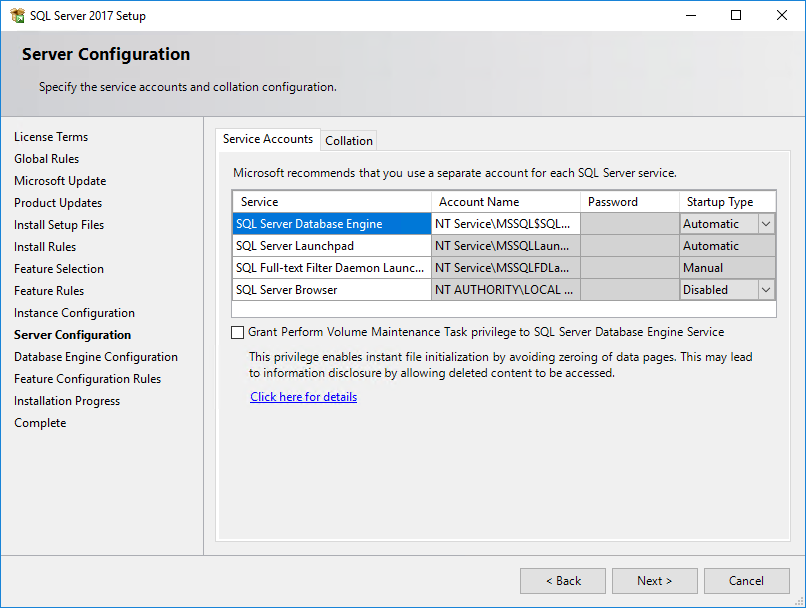Select SQL Server Database Engine service row
This screenshot has height=608, width=806.
point(332,224)
